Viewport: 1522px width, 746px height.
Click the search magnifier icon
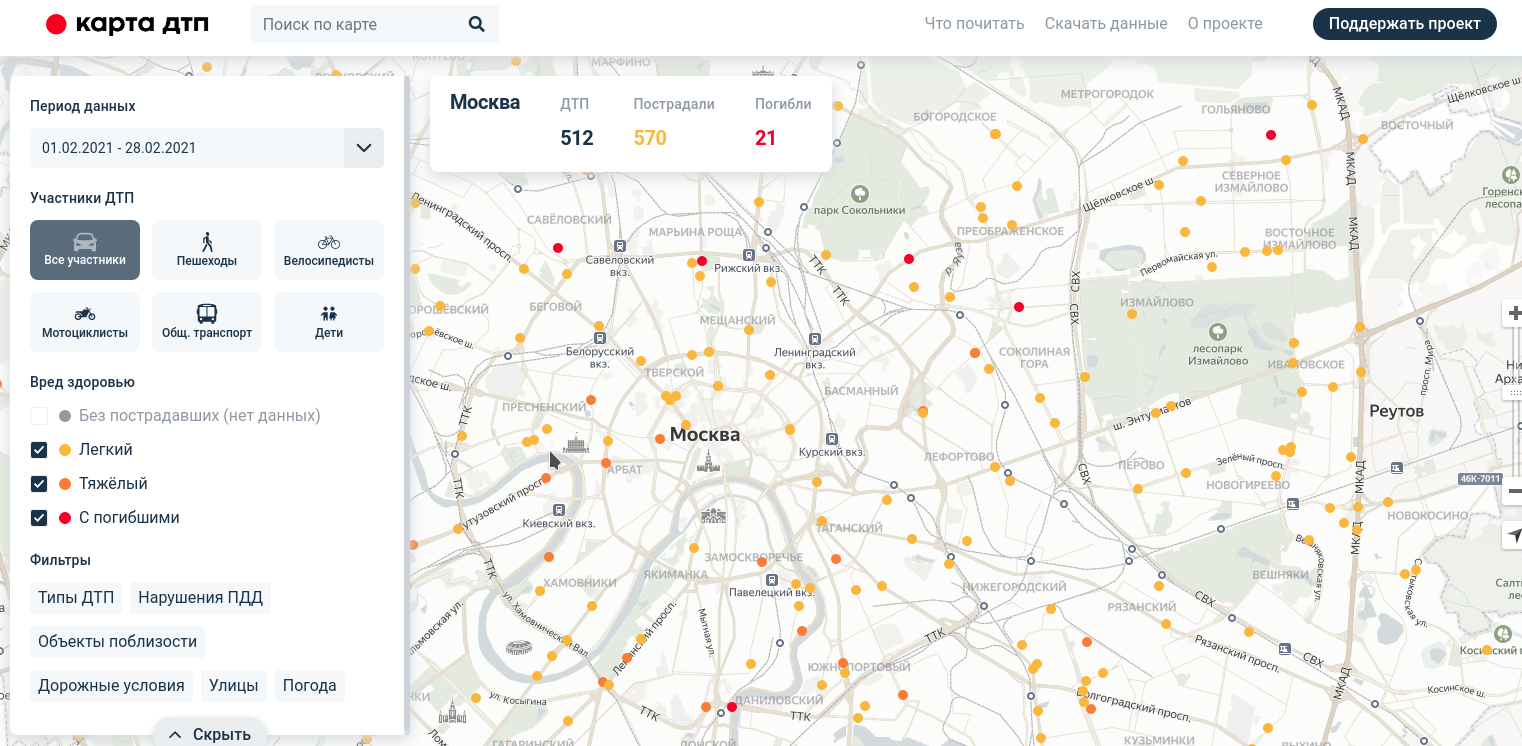(476, 25)
